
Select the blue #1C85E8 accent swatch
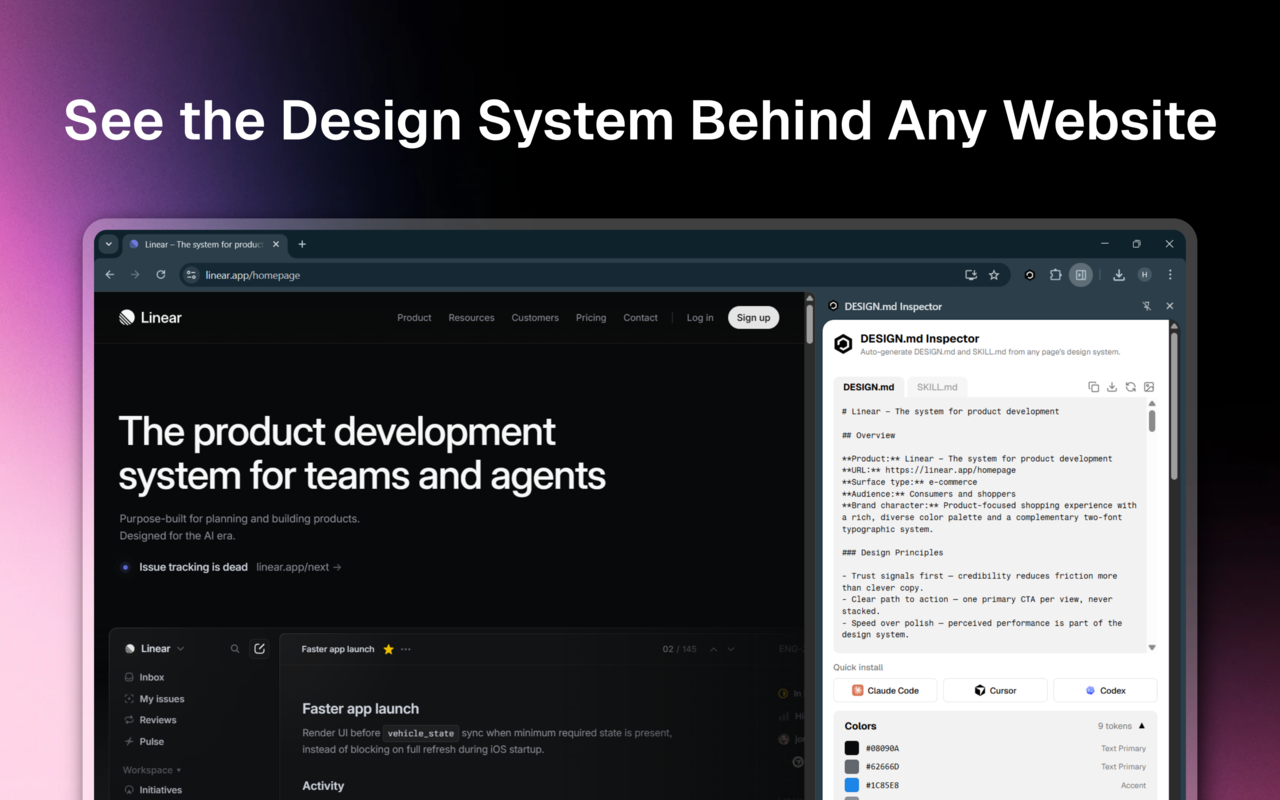(x=852, y=785)
